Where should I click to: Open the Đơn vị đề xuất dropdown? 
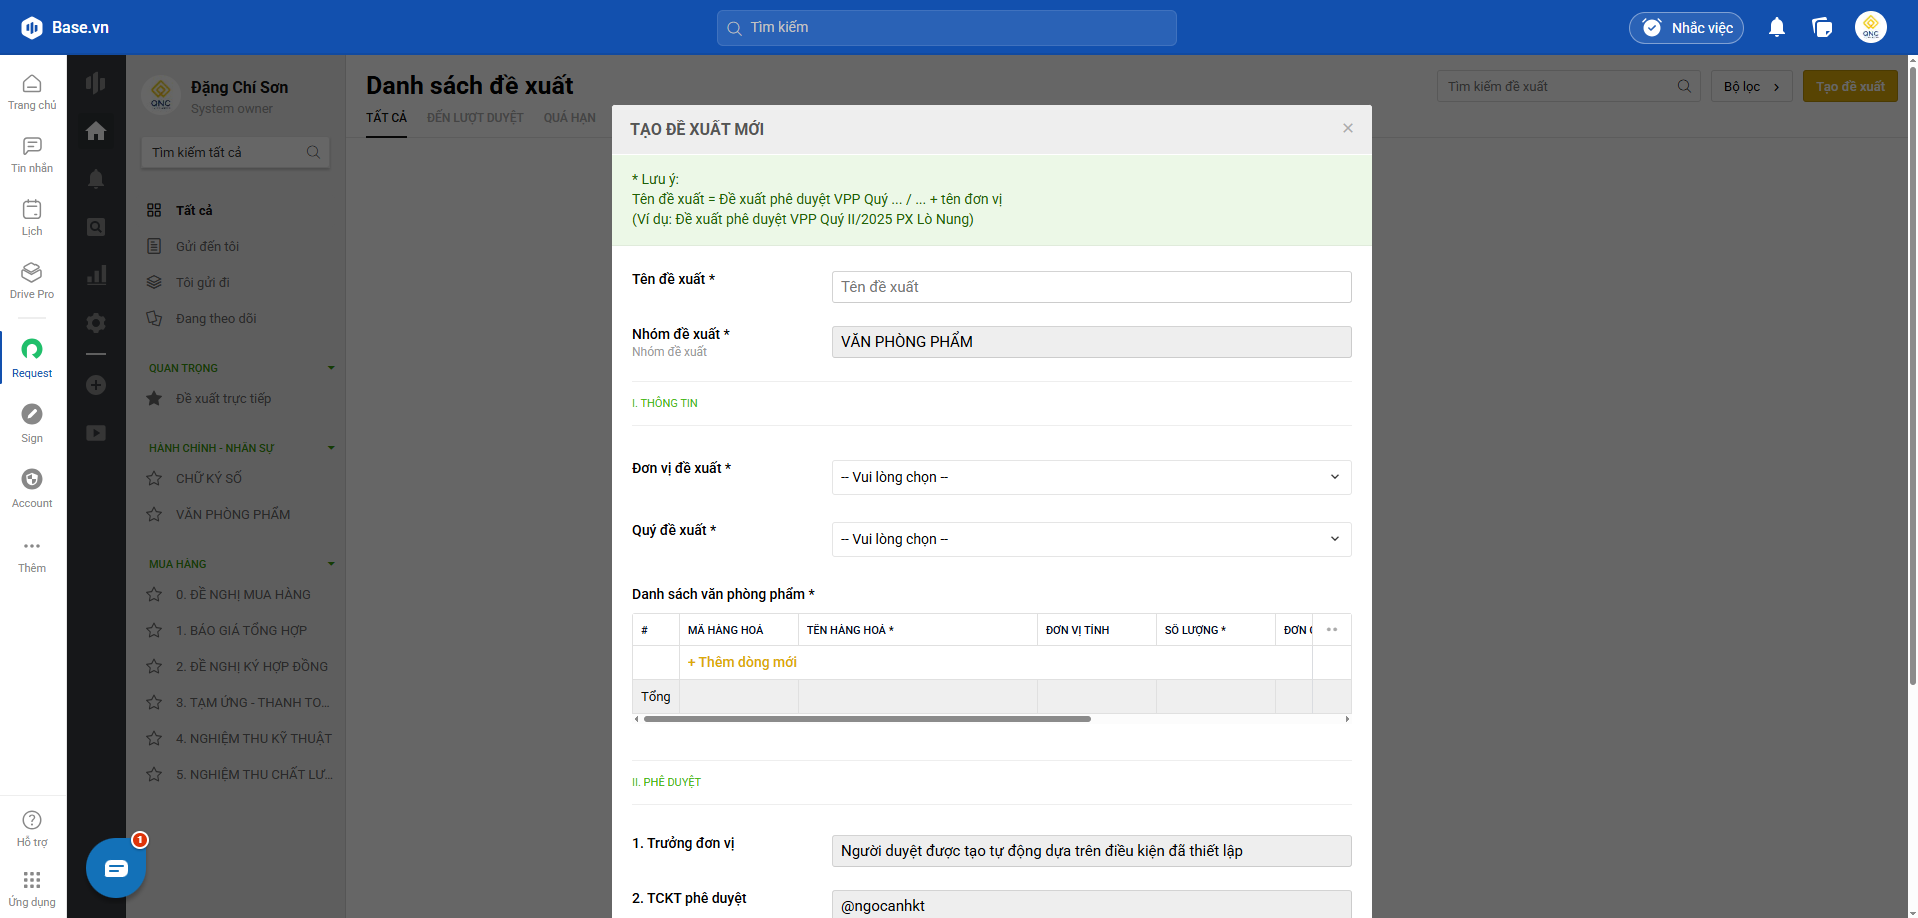[x=1091, y=477]
